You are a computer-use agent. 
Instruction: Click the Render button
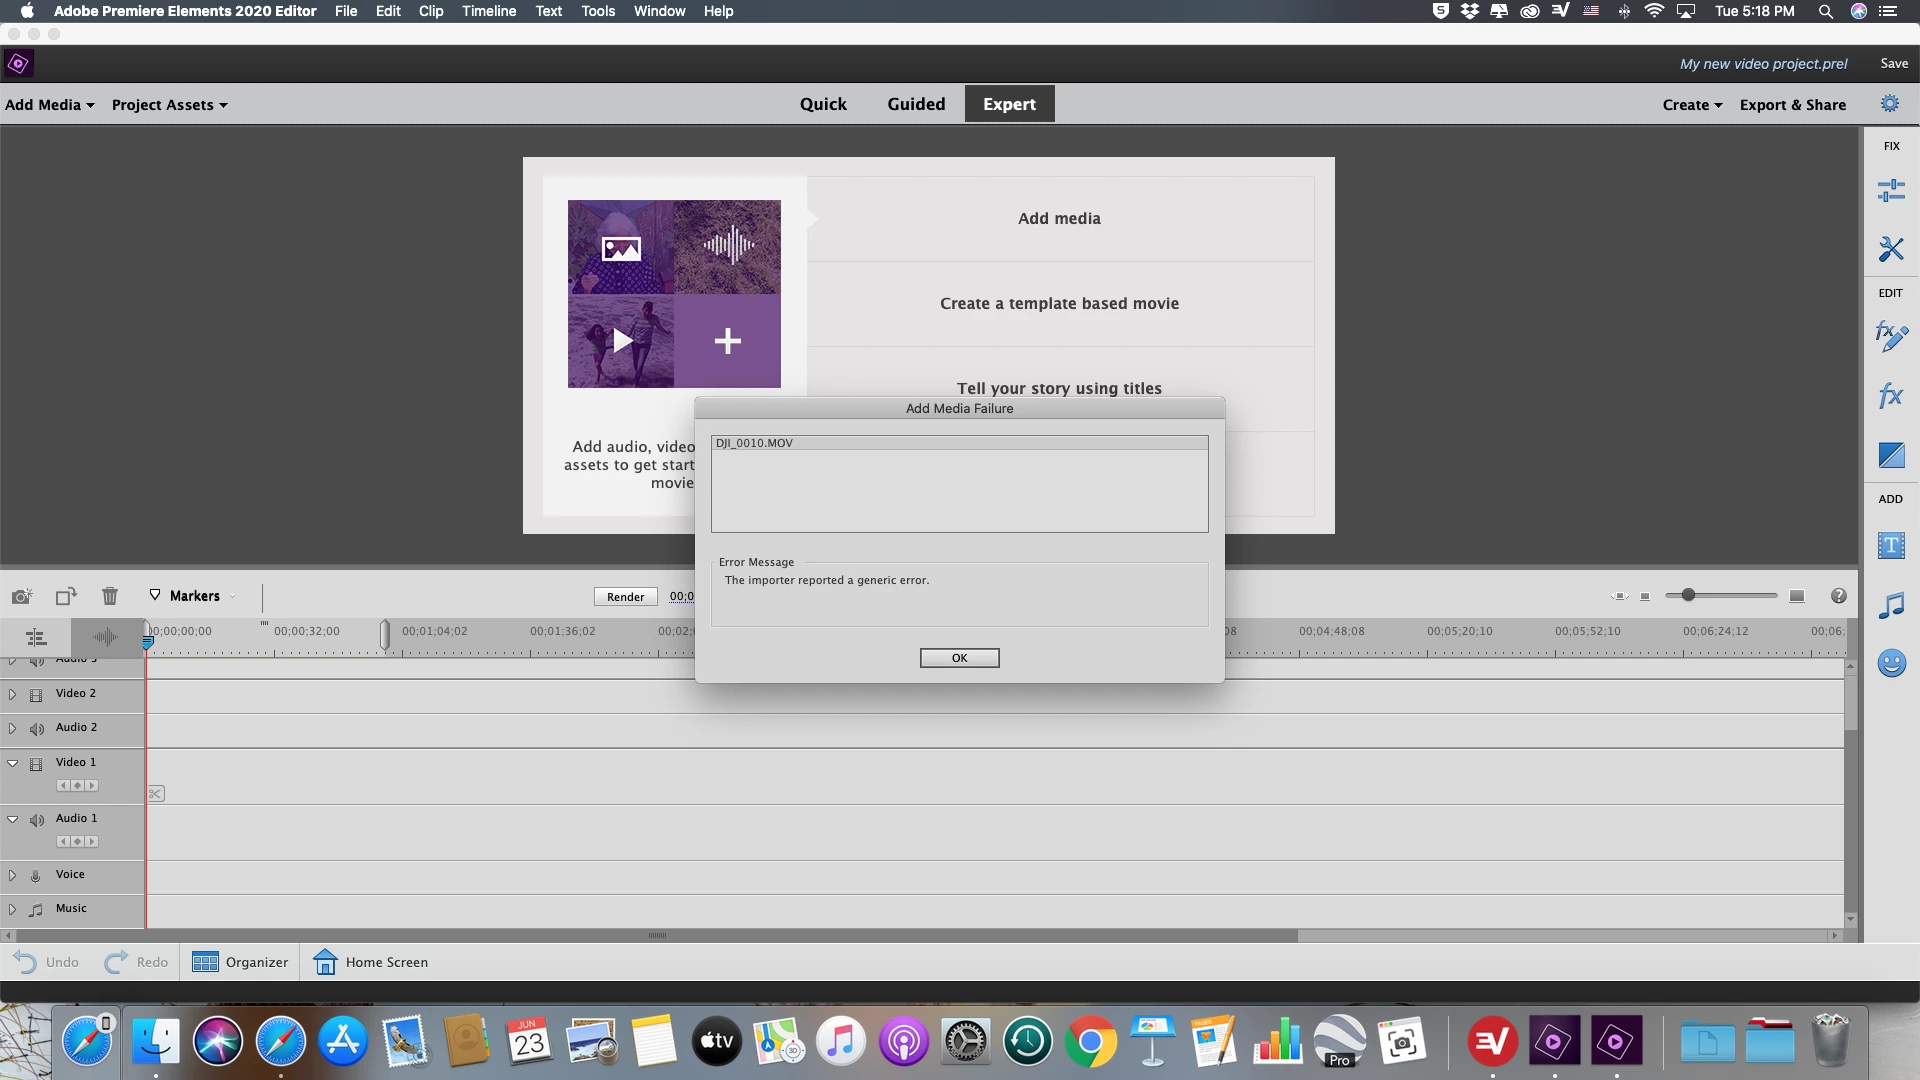[x=625, y=597]
